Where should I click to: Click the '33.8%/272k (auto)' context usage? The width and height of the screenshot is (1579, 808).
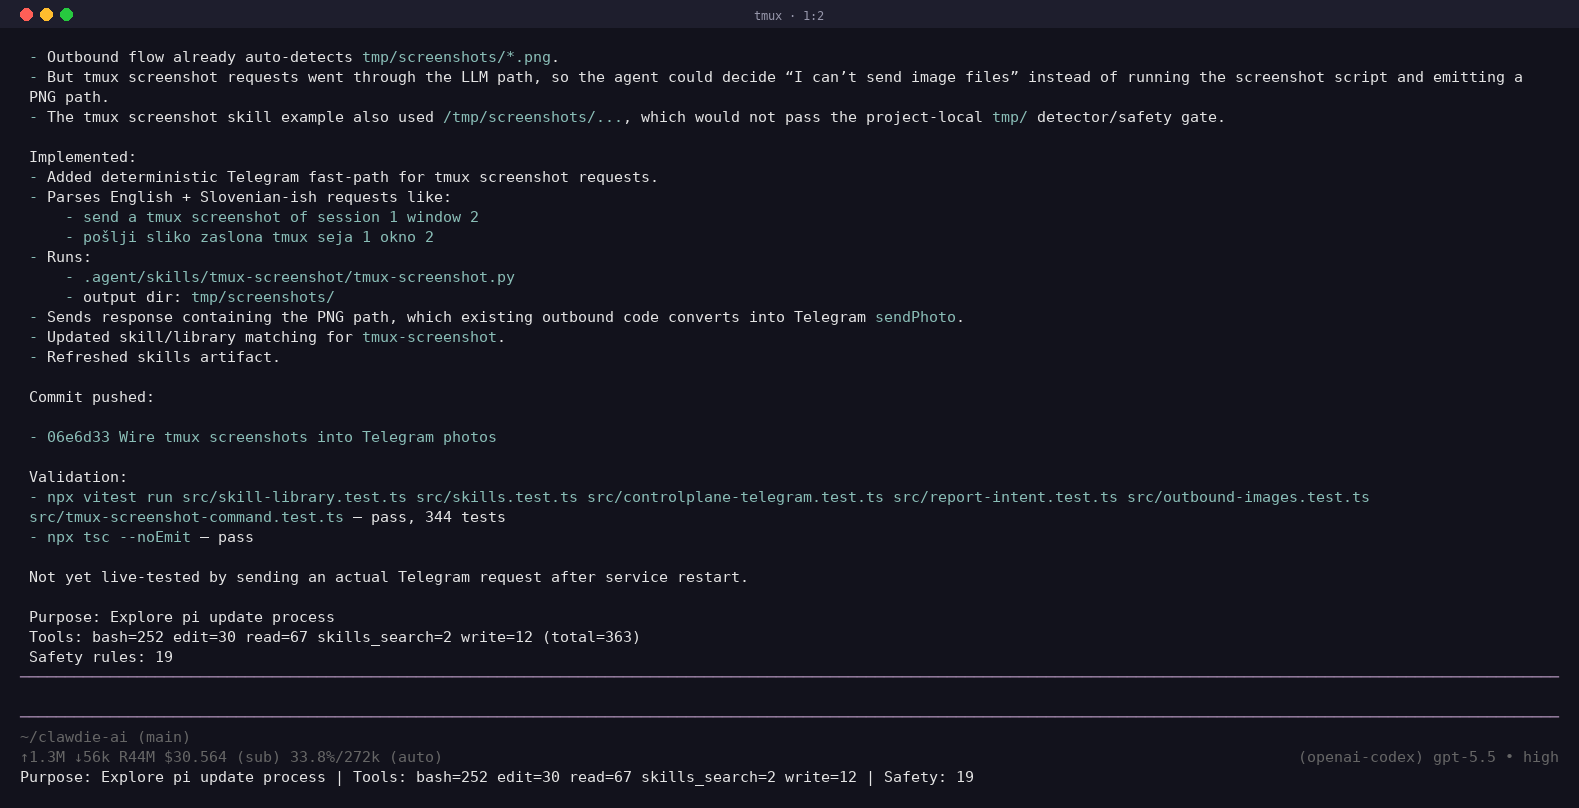click(x=366, y=757)
